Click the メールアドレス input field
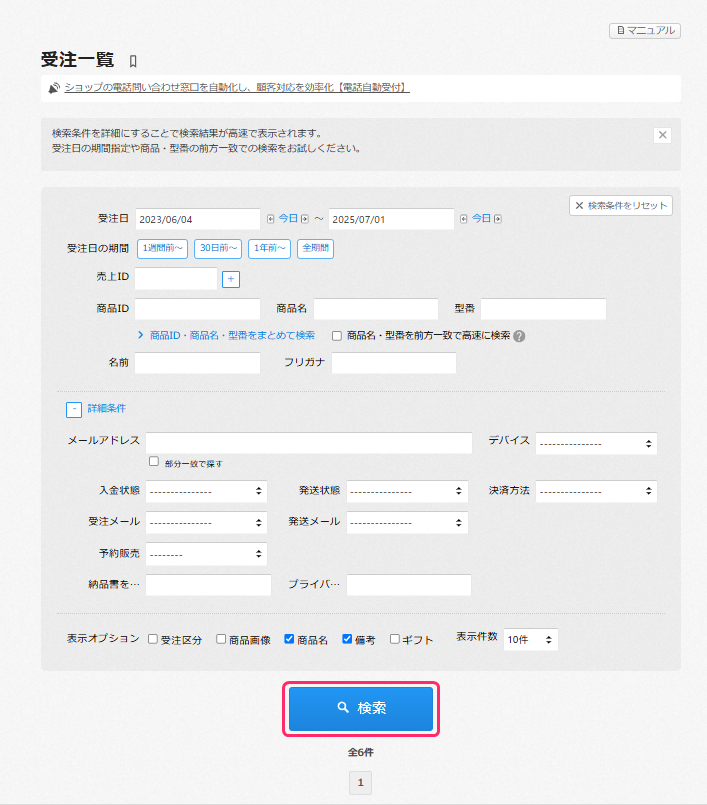Viewport: 707px width, 805px height. pos(309,443)
